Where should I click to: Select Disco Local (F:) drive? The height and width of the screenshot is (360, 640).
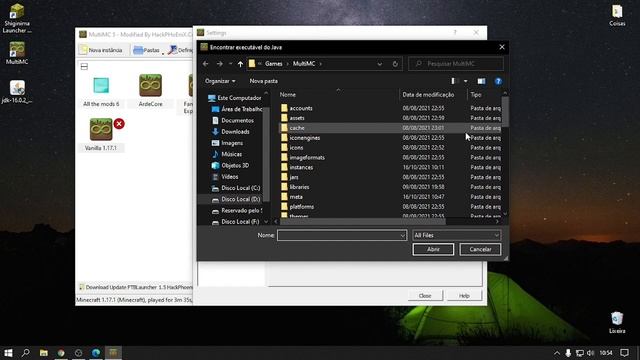point(236,222)
